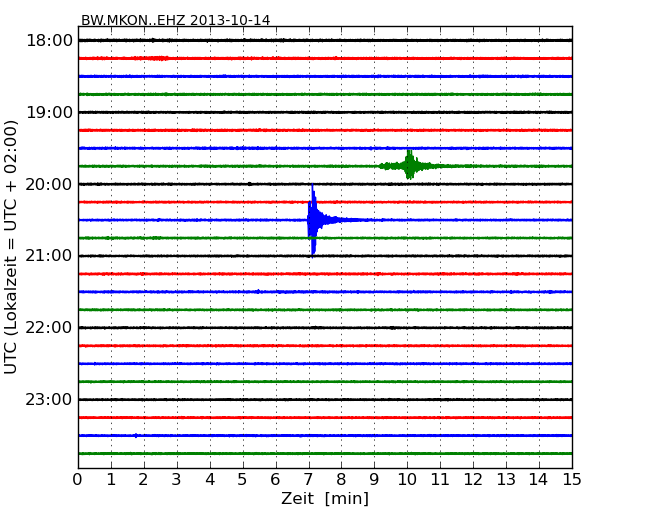
Task: Click the x-axis label Zeit [min]
Action: click(x=325, y=498)
